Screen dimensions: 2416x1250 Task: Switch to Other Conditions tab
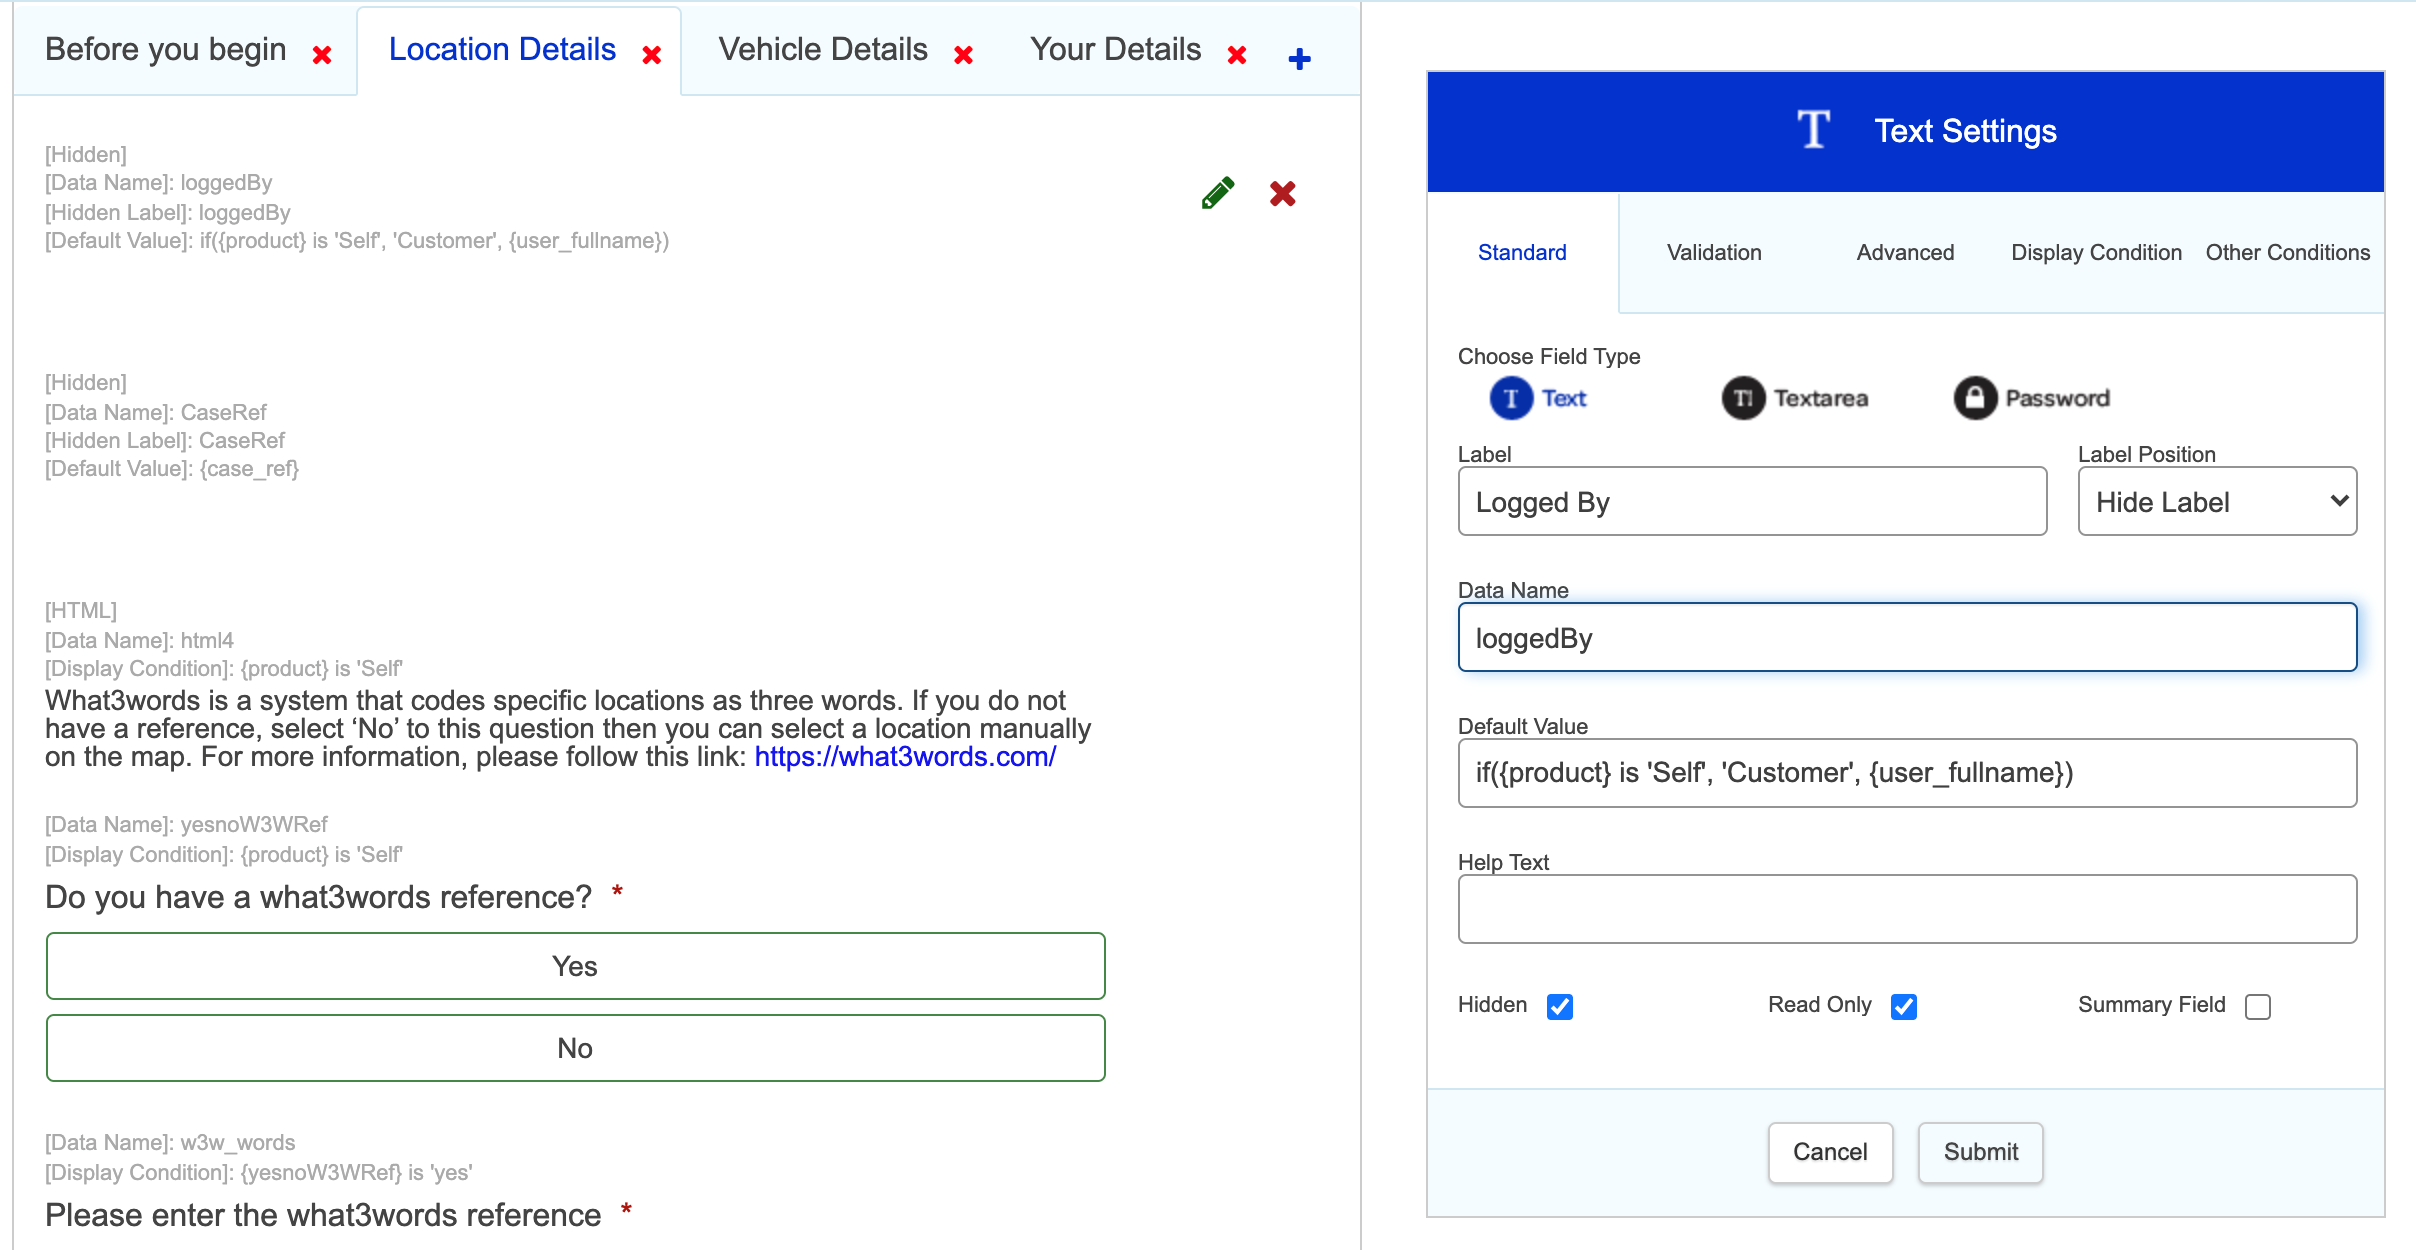2288,252
